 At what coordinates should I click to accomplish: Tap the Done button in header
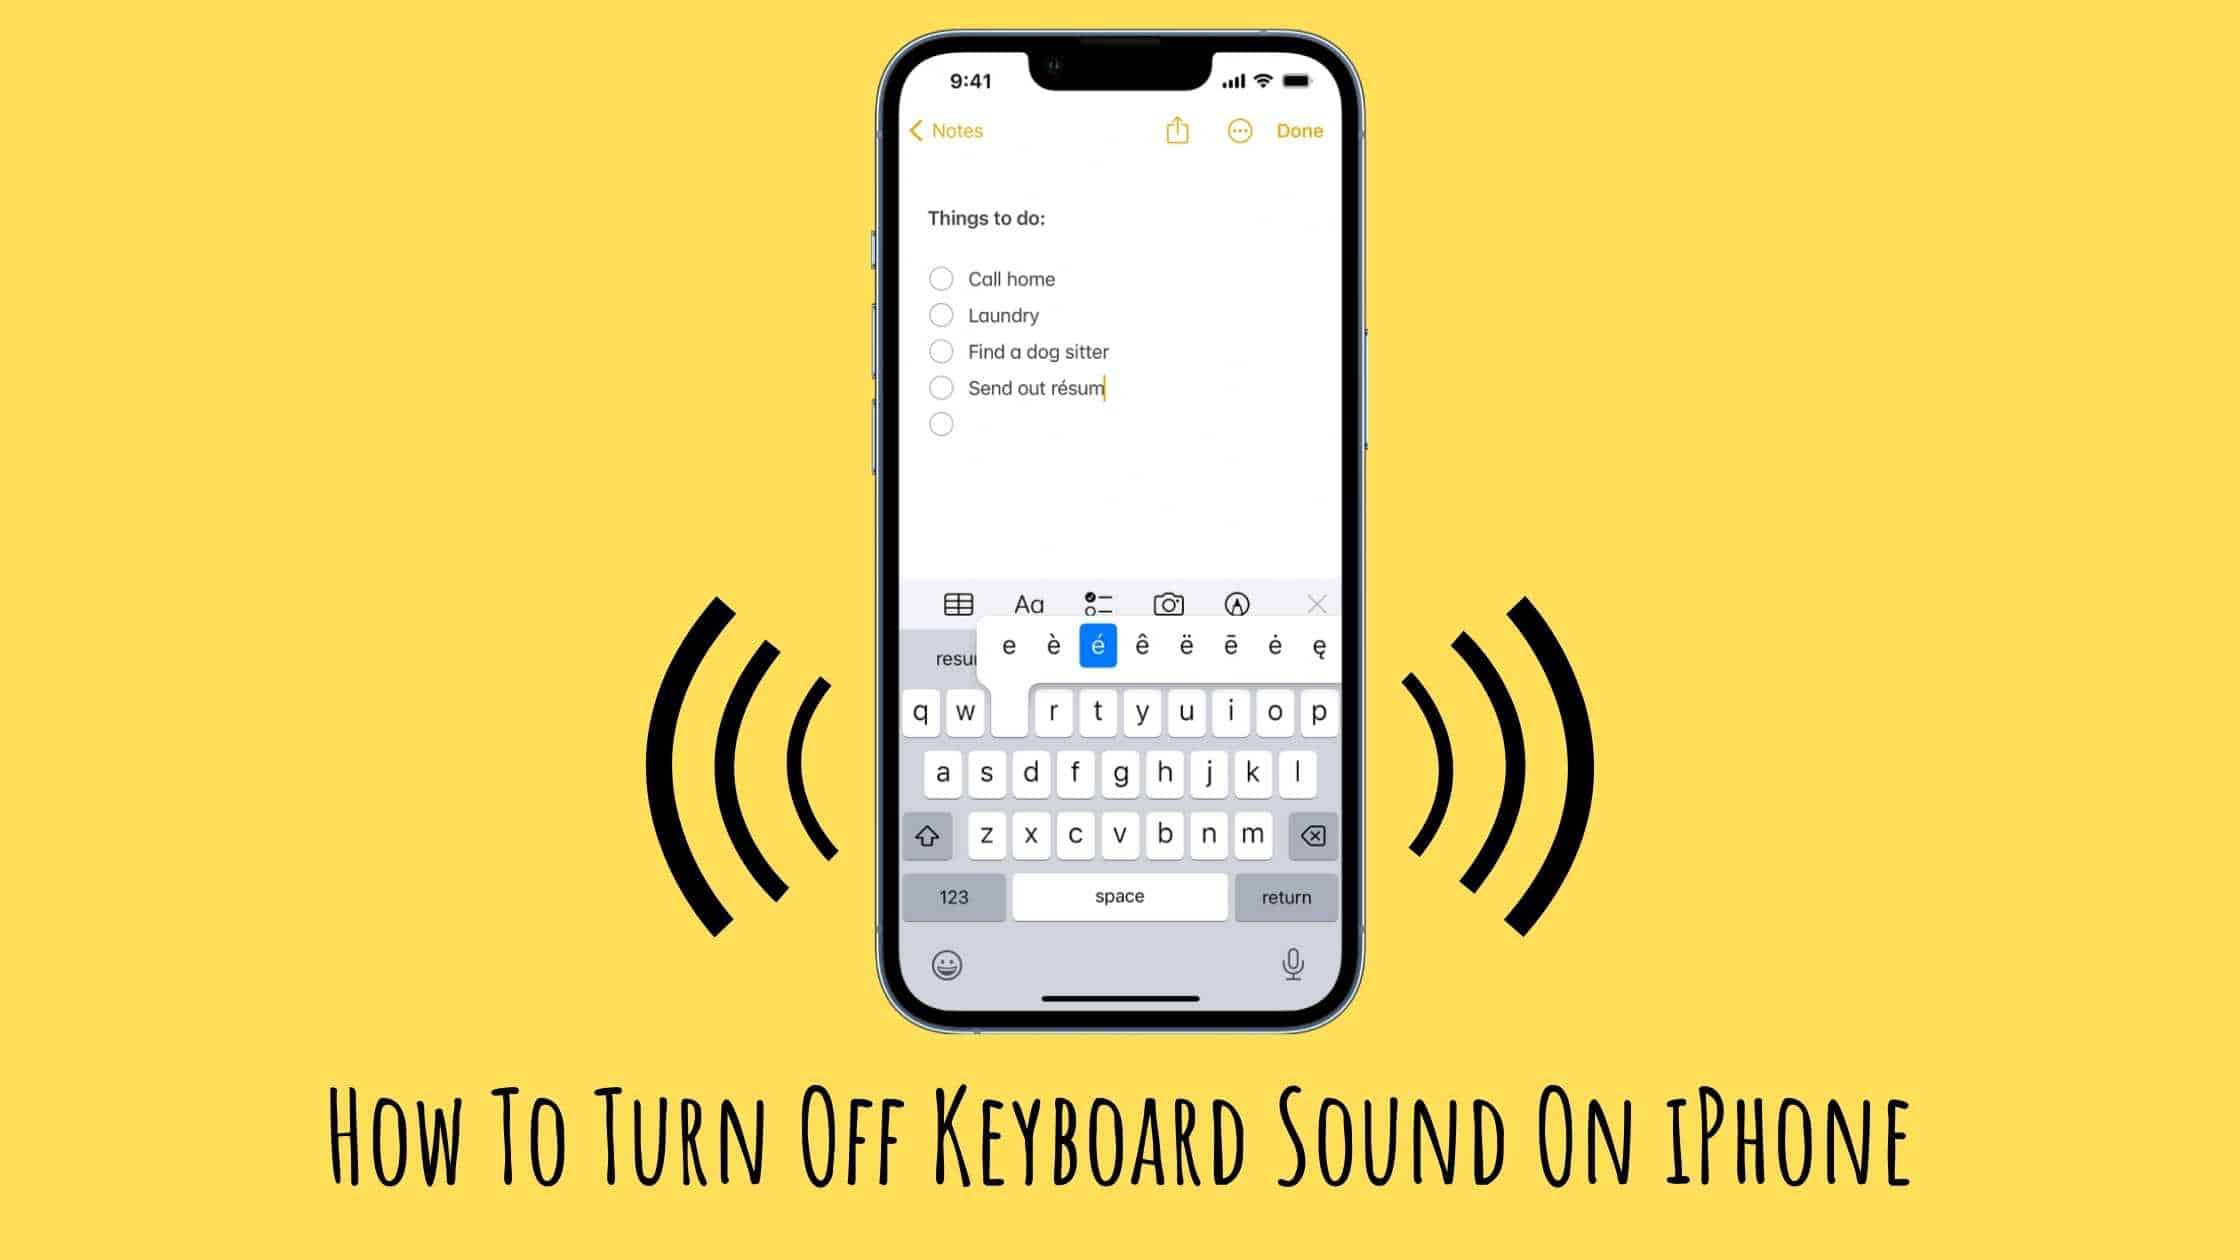click(1298, 129)
